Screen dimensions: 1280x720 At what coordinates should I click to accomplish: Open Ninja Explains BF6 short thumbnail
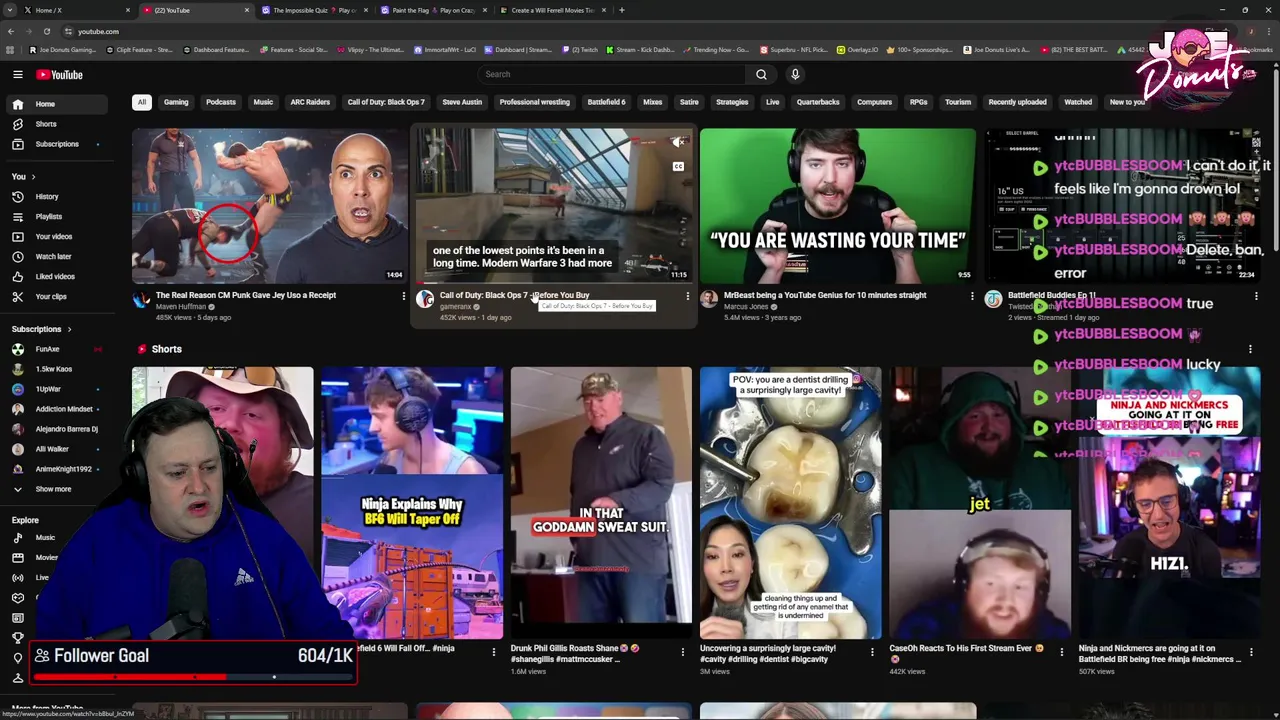pyautogui.click(x=412, y=503)
